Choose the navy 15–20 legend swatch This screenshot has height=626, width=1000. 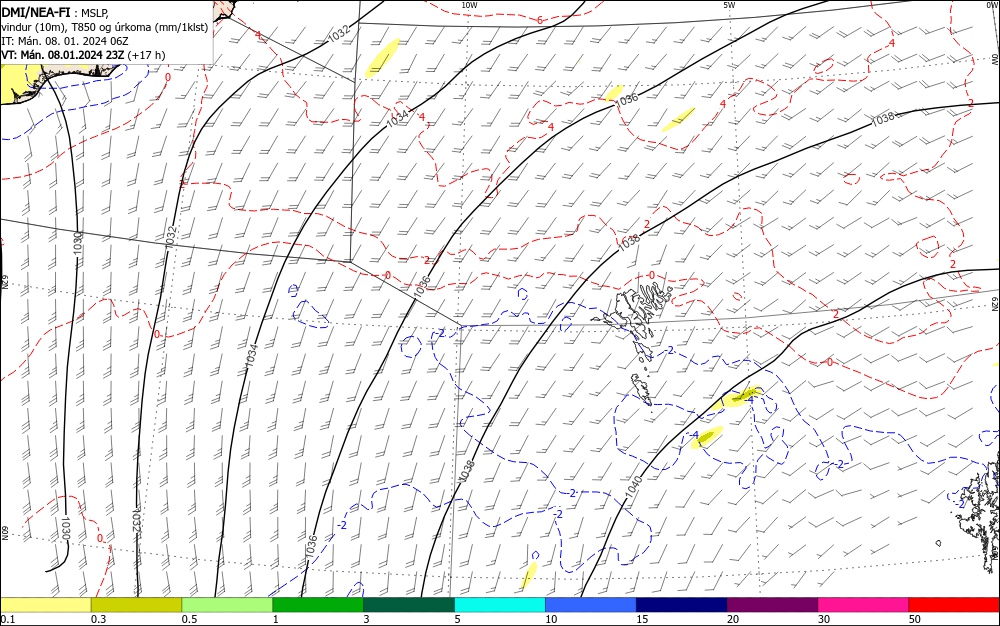click(681, 605)
